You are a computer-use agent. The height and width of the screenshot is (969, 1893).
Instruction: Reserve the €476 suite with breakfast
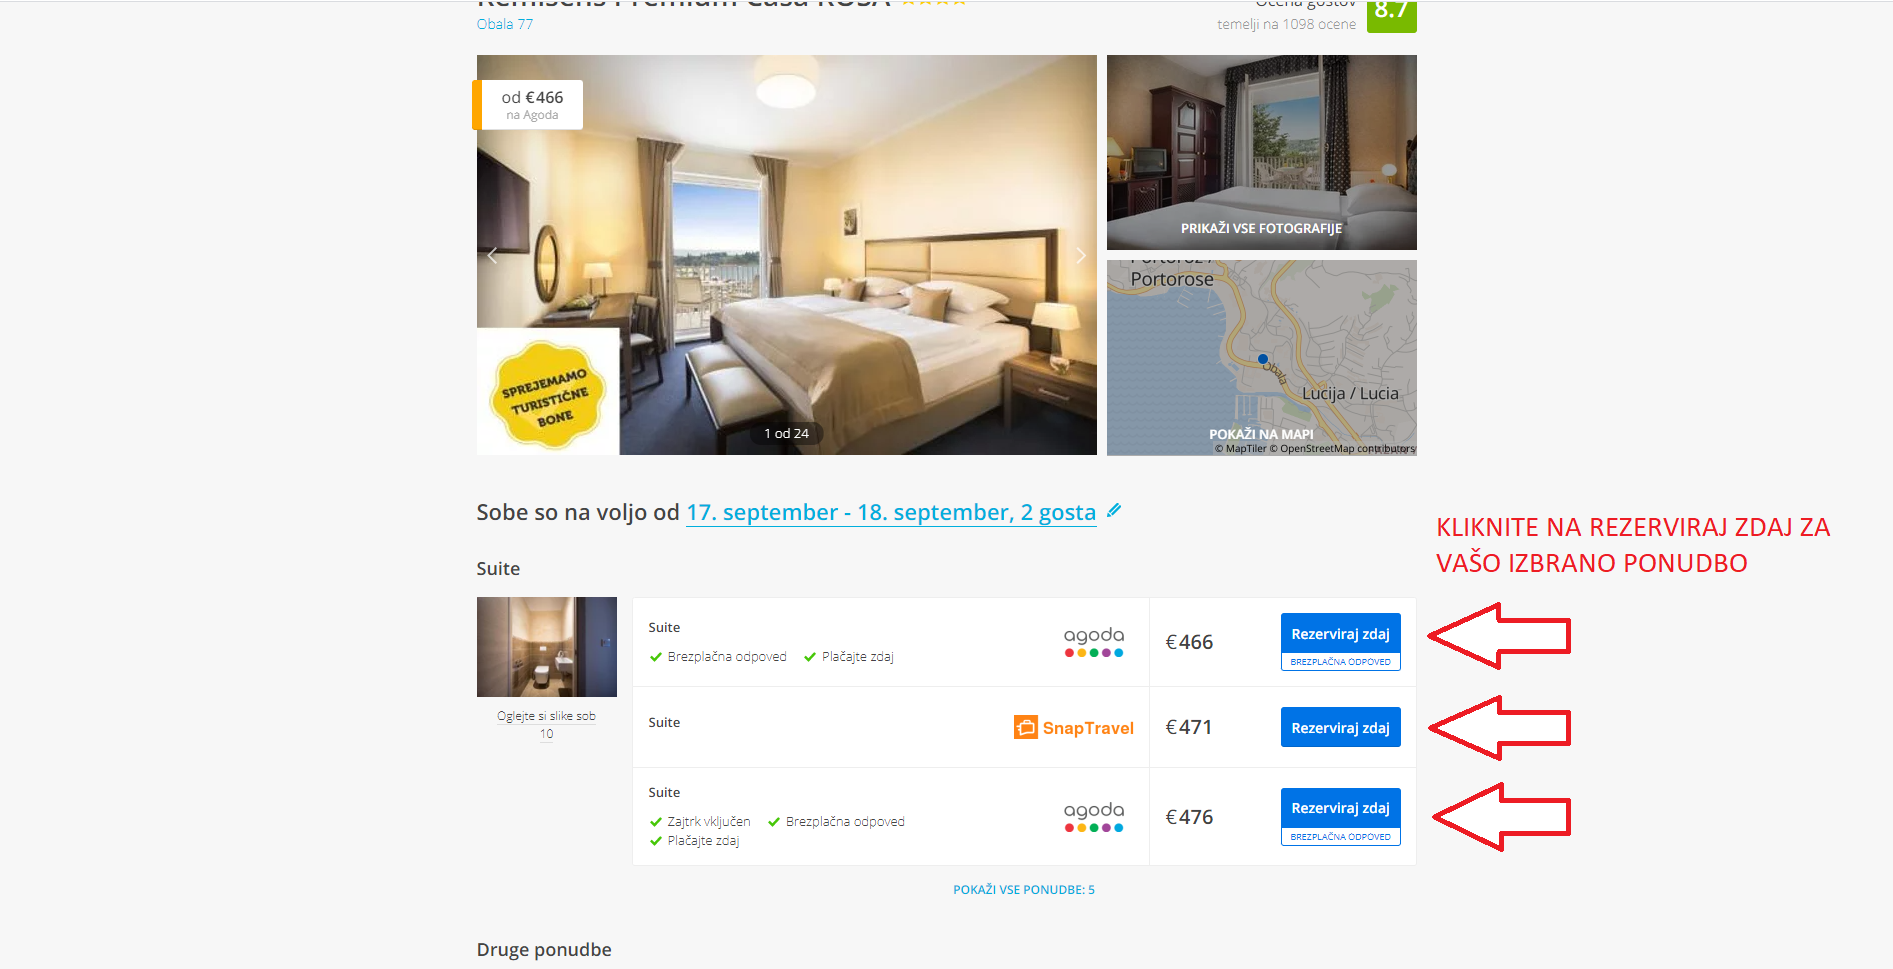pyautogui.click(x=1340, y=808)
